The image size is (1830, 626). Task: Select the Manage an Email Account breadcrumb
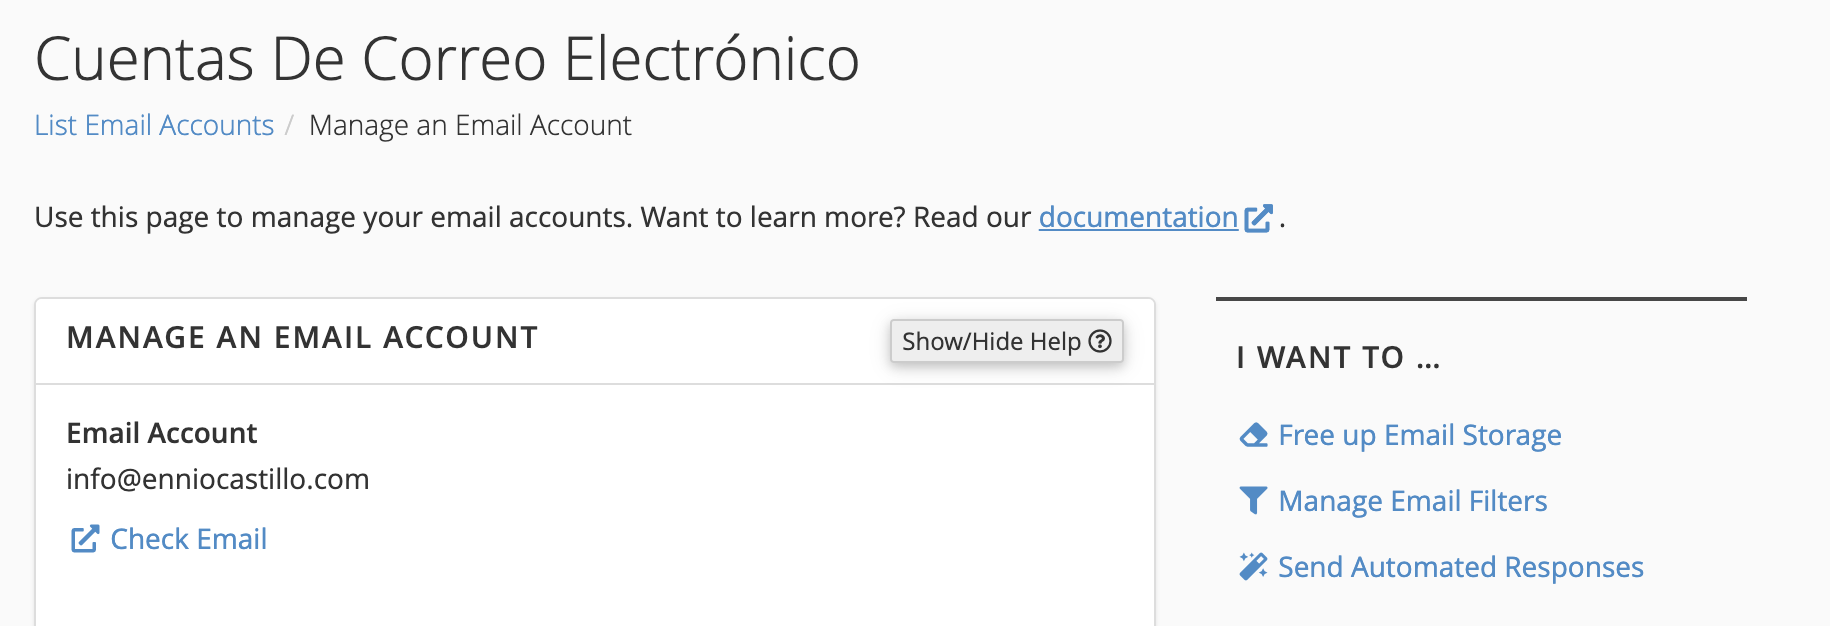point(470,125)
